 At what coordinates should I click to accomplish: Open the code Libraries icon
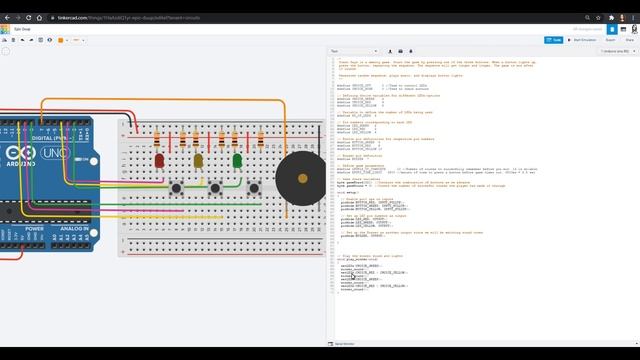(x=400, y=51)
